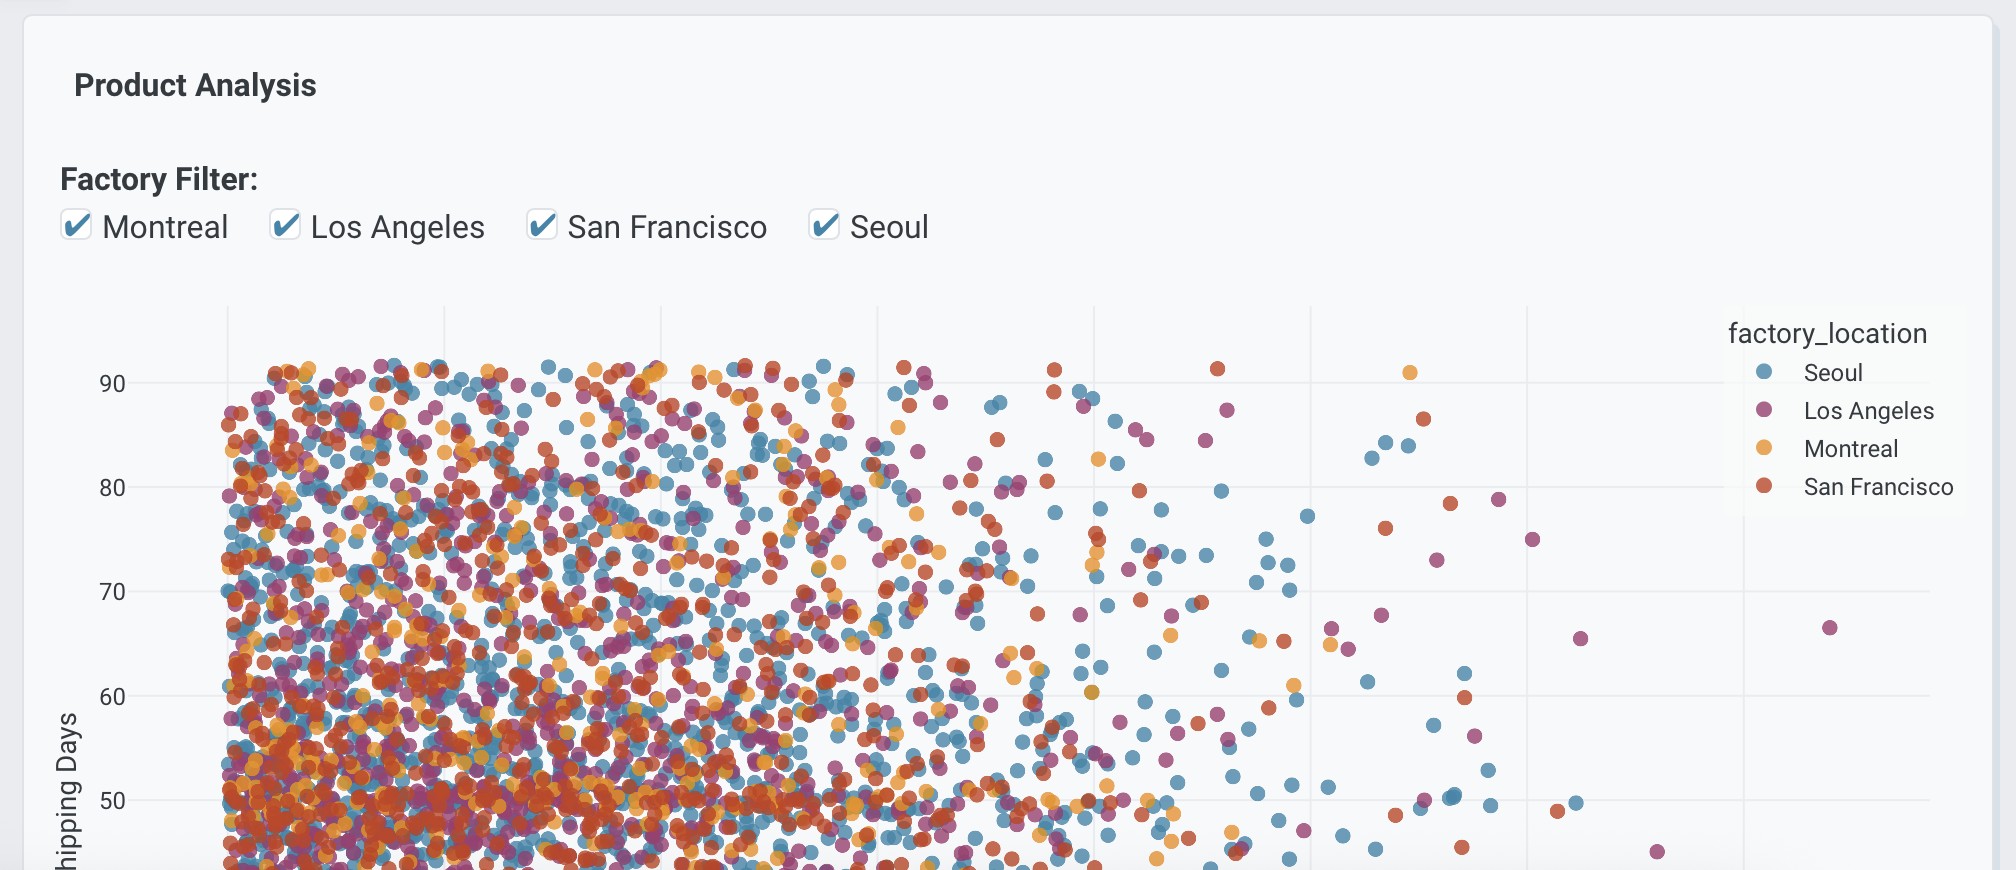This screenshot has width=2016, height=870.
Task: Toggle San Francisco legend text entry
Action: point(1878,487)
